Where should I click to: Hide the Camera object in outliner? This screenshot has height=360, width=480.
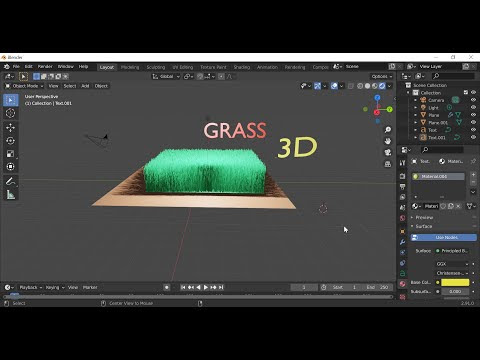click(473, 100)
